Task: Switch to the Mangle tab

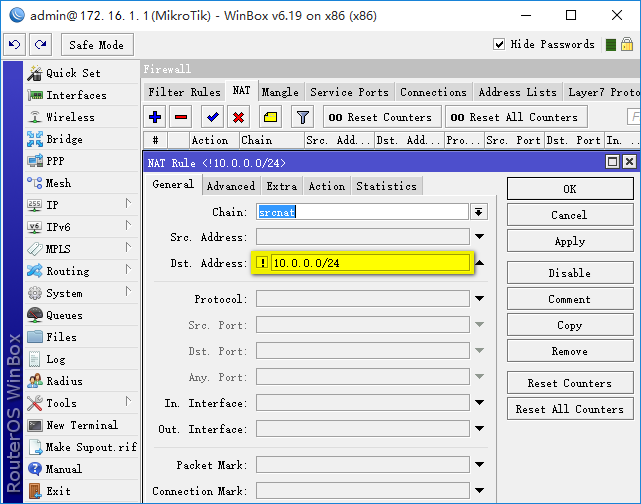Action: click(x=280, y=92)
